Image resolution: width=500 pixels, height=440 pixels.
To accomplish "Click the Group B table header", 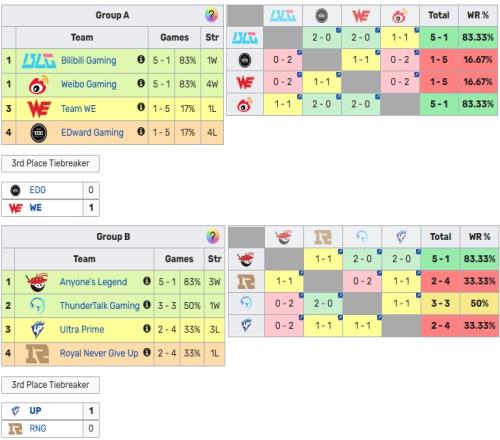I will pos(113,237).
